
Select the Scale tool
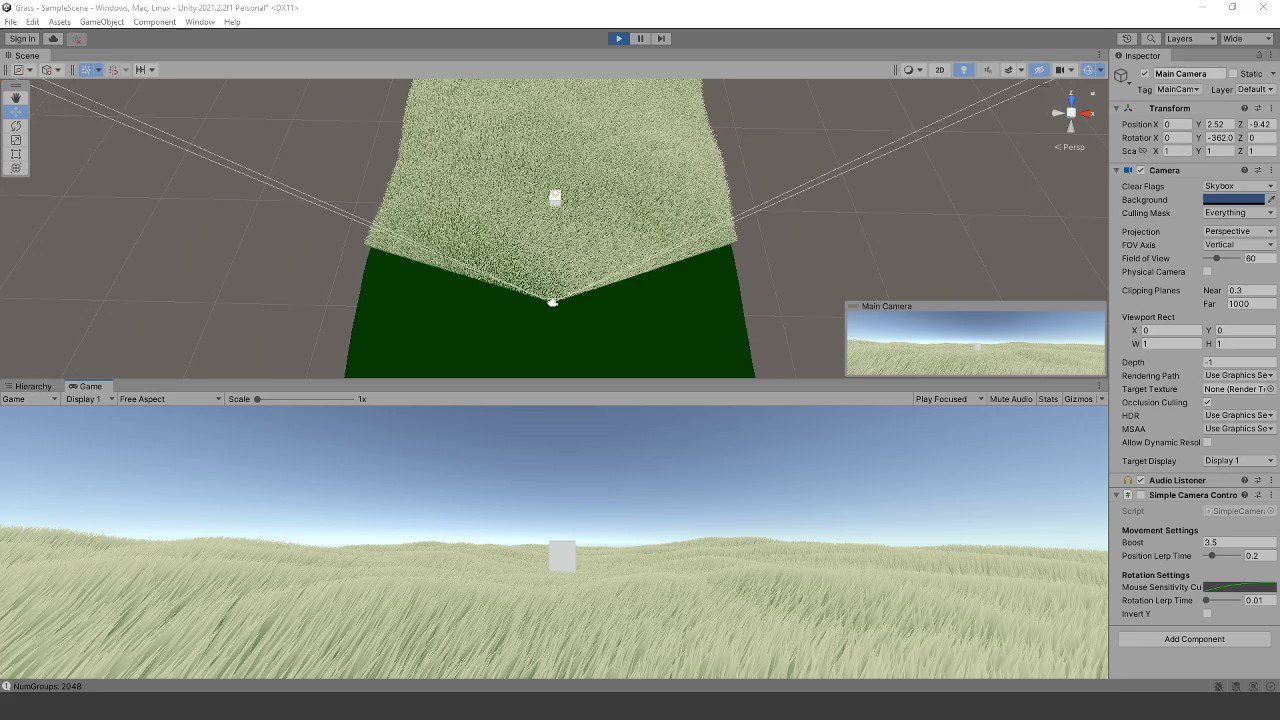[x=15, y=140]
